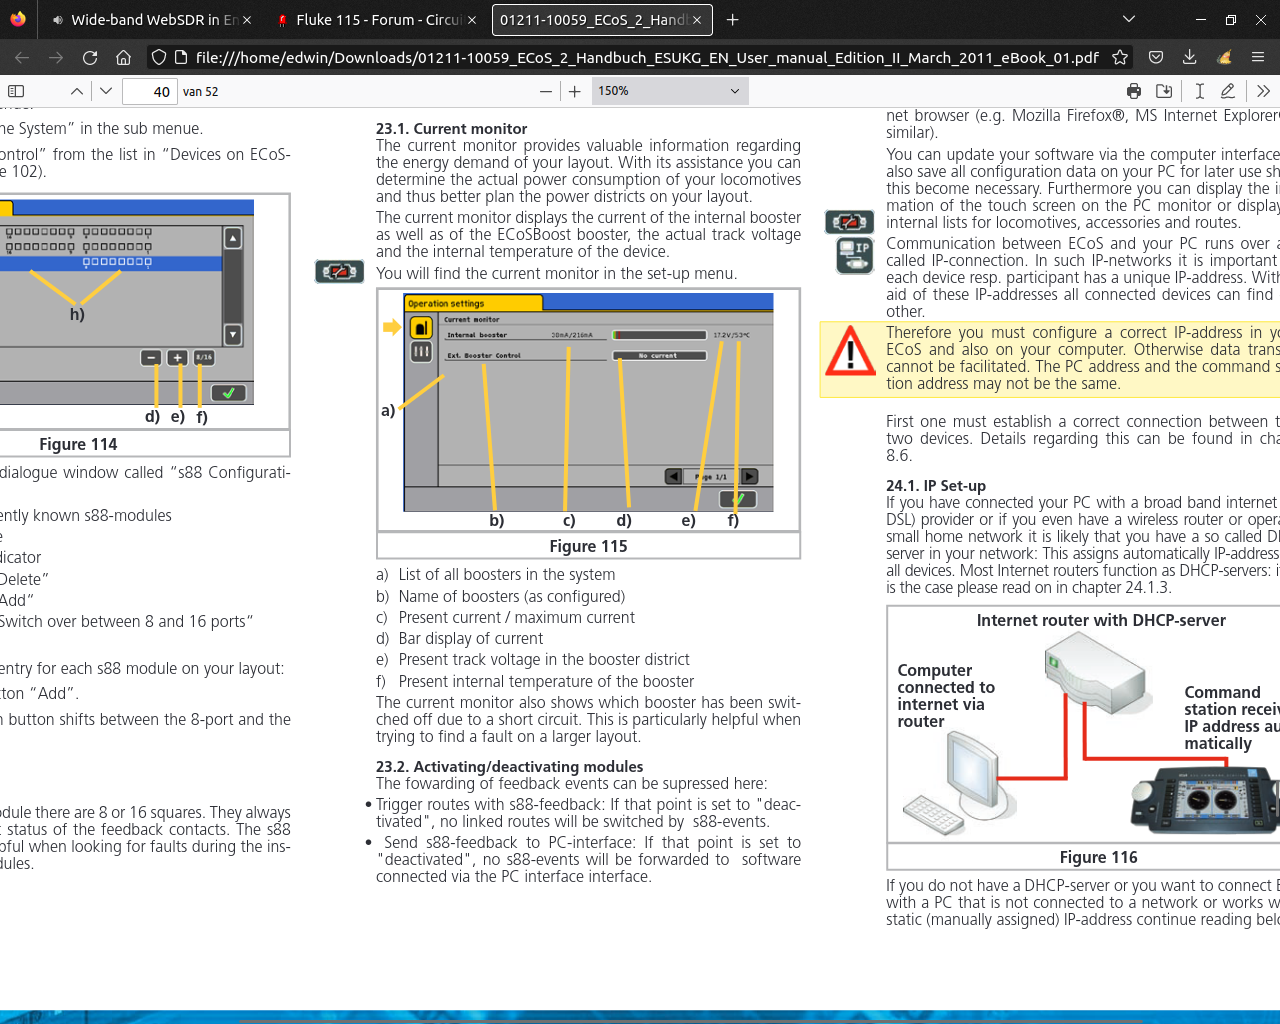Toggle the PDF sidebar panel
This screenshot has width=1280, height=1024.
click(x=16, y=91)
